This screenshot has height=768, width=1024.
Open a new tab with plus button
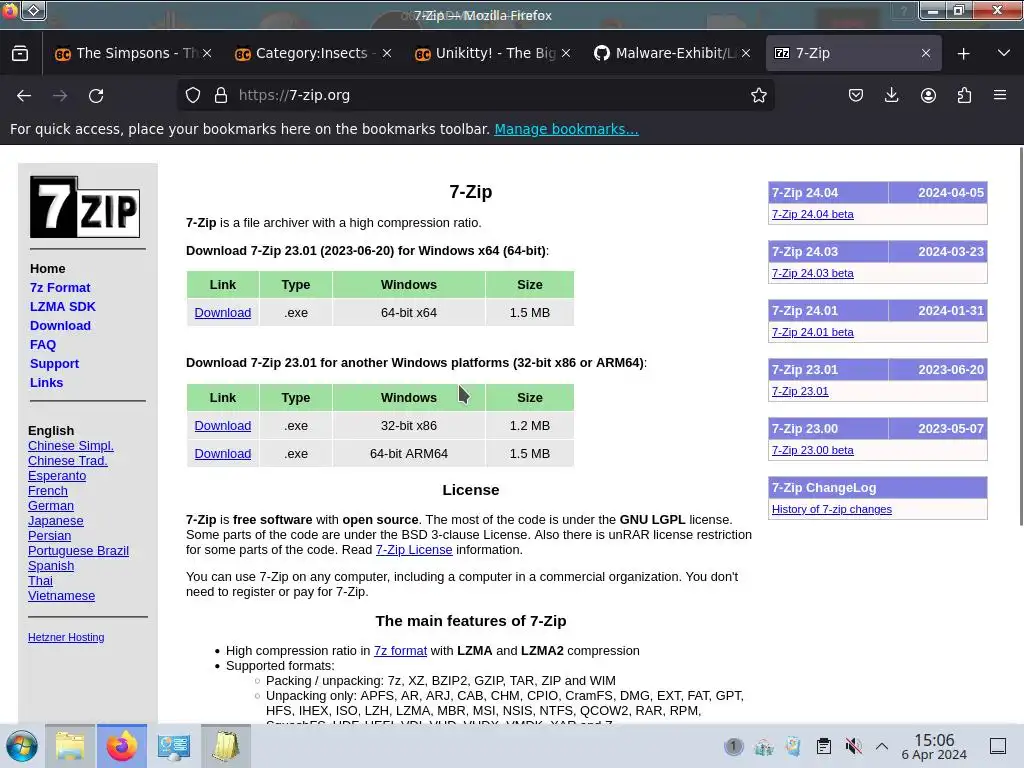[x=963, y=54]
